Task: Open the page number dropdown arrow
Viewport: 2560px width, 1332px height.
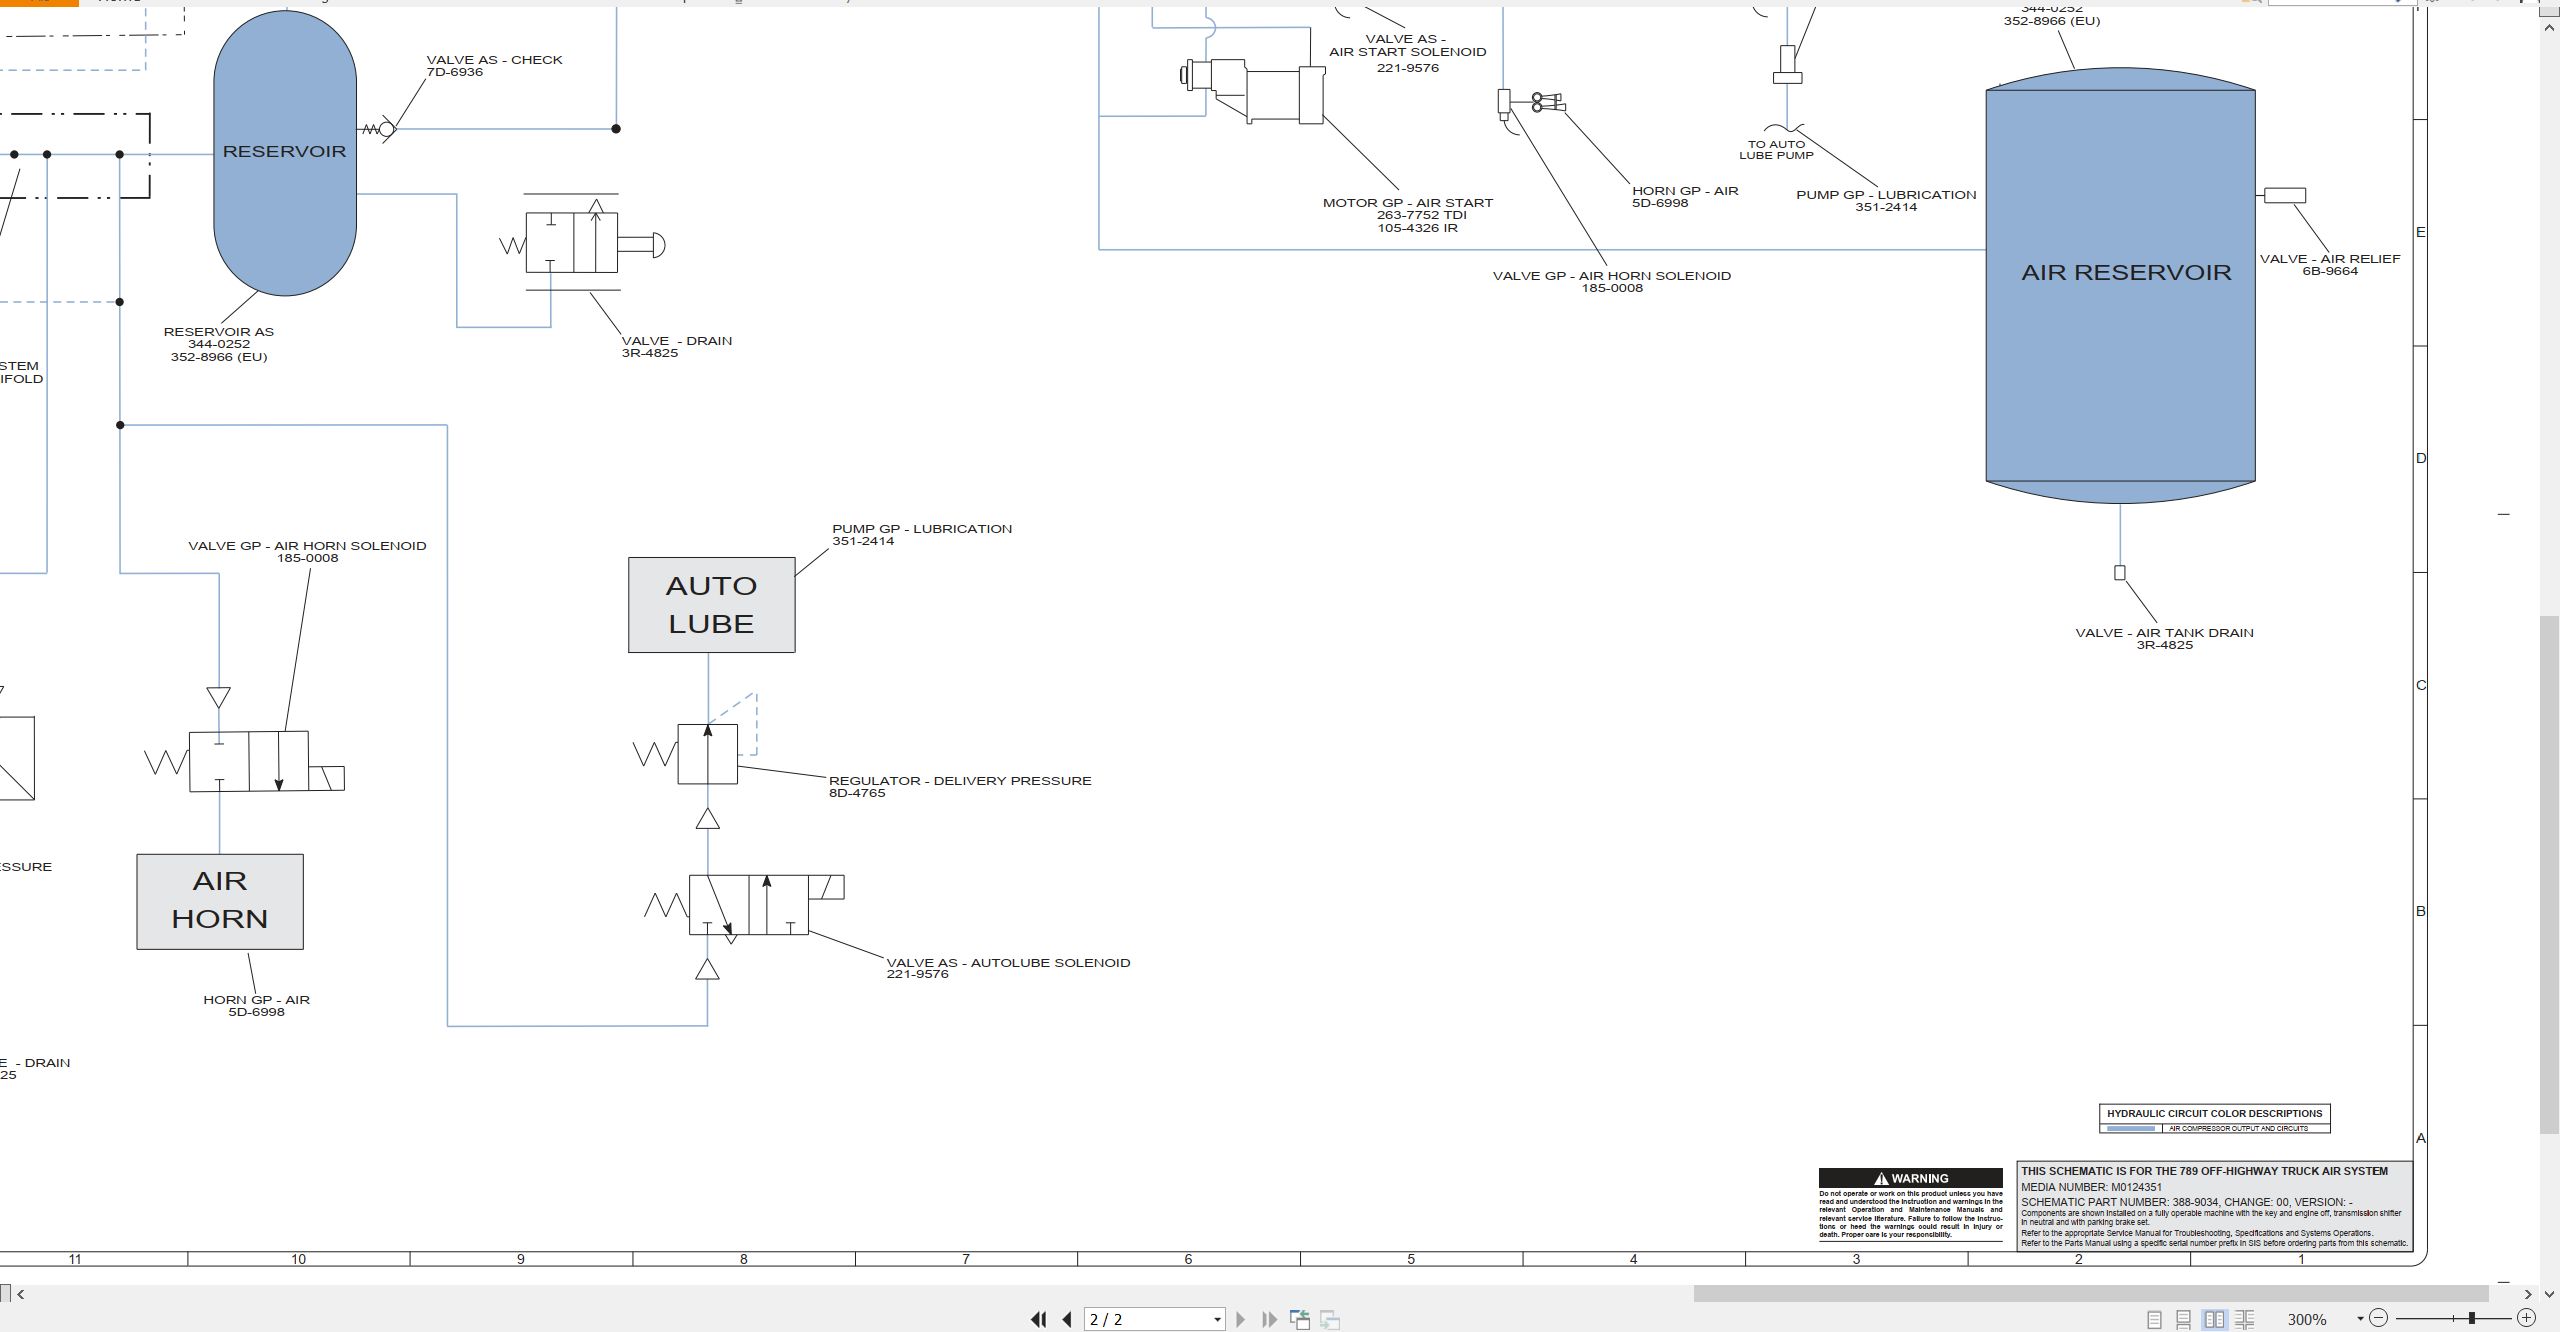Action: [x=1217, y=1320]
